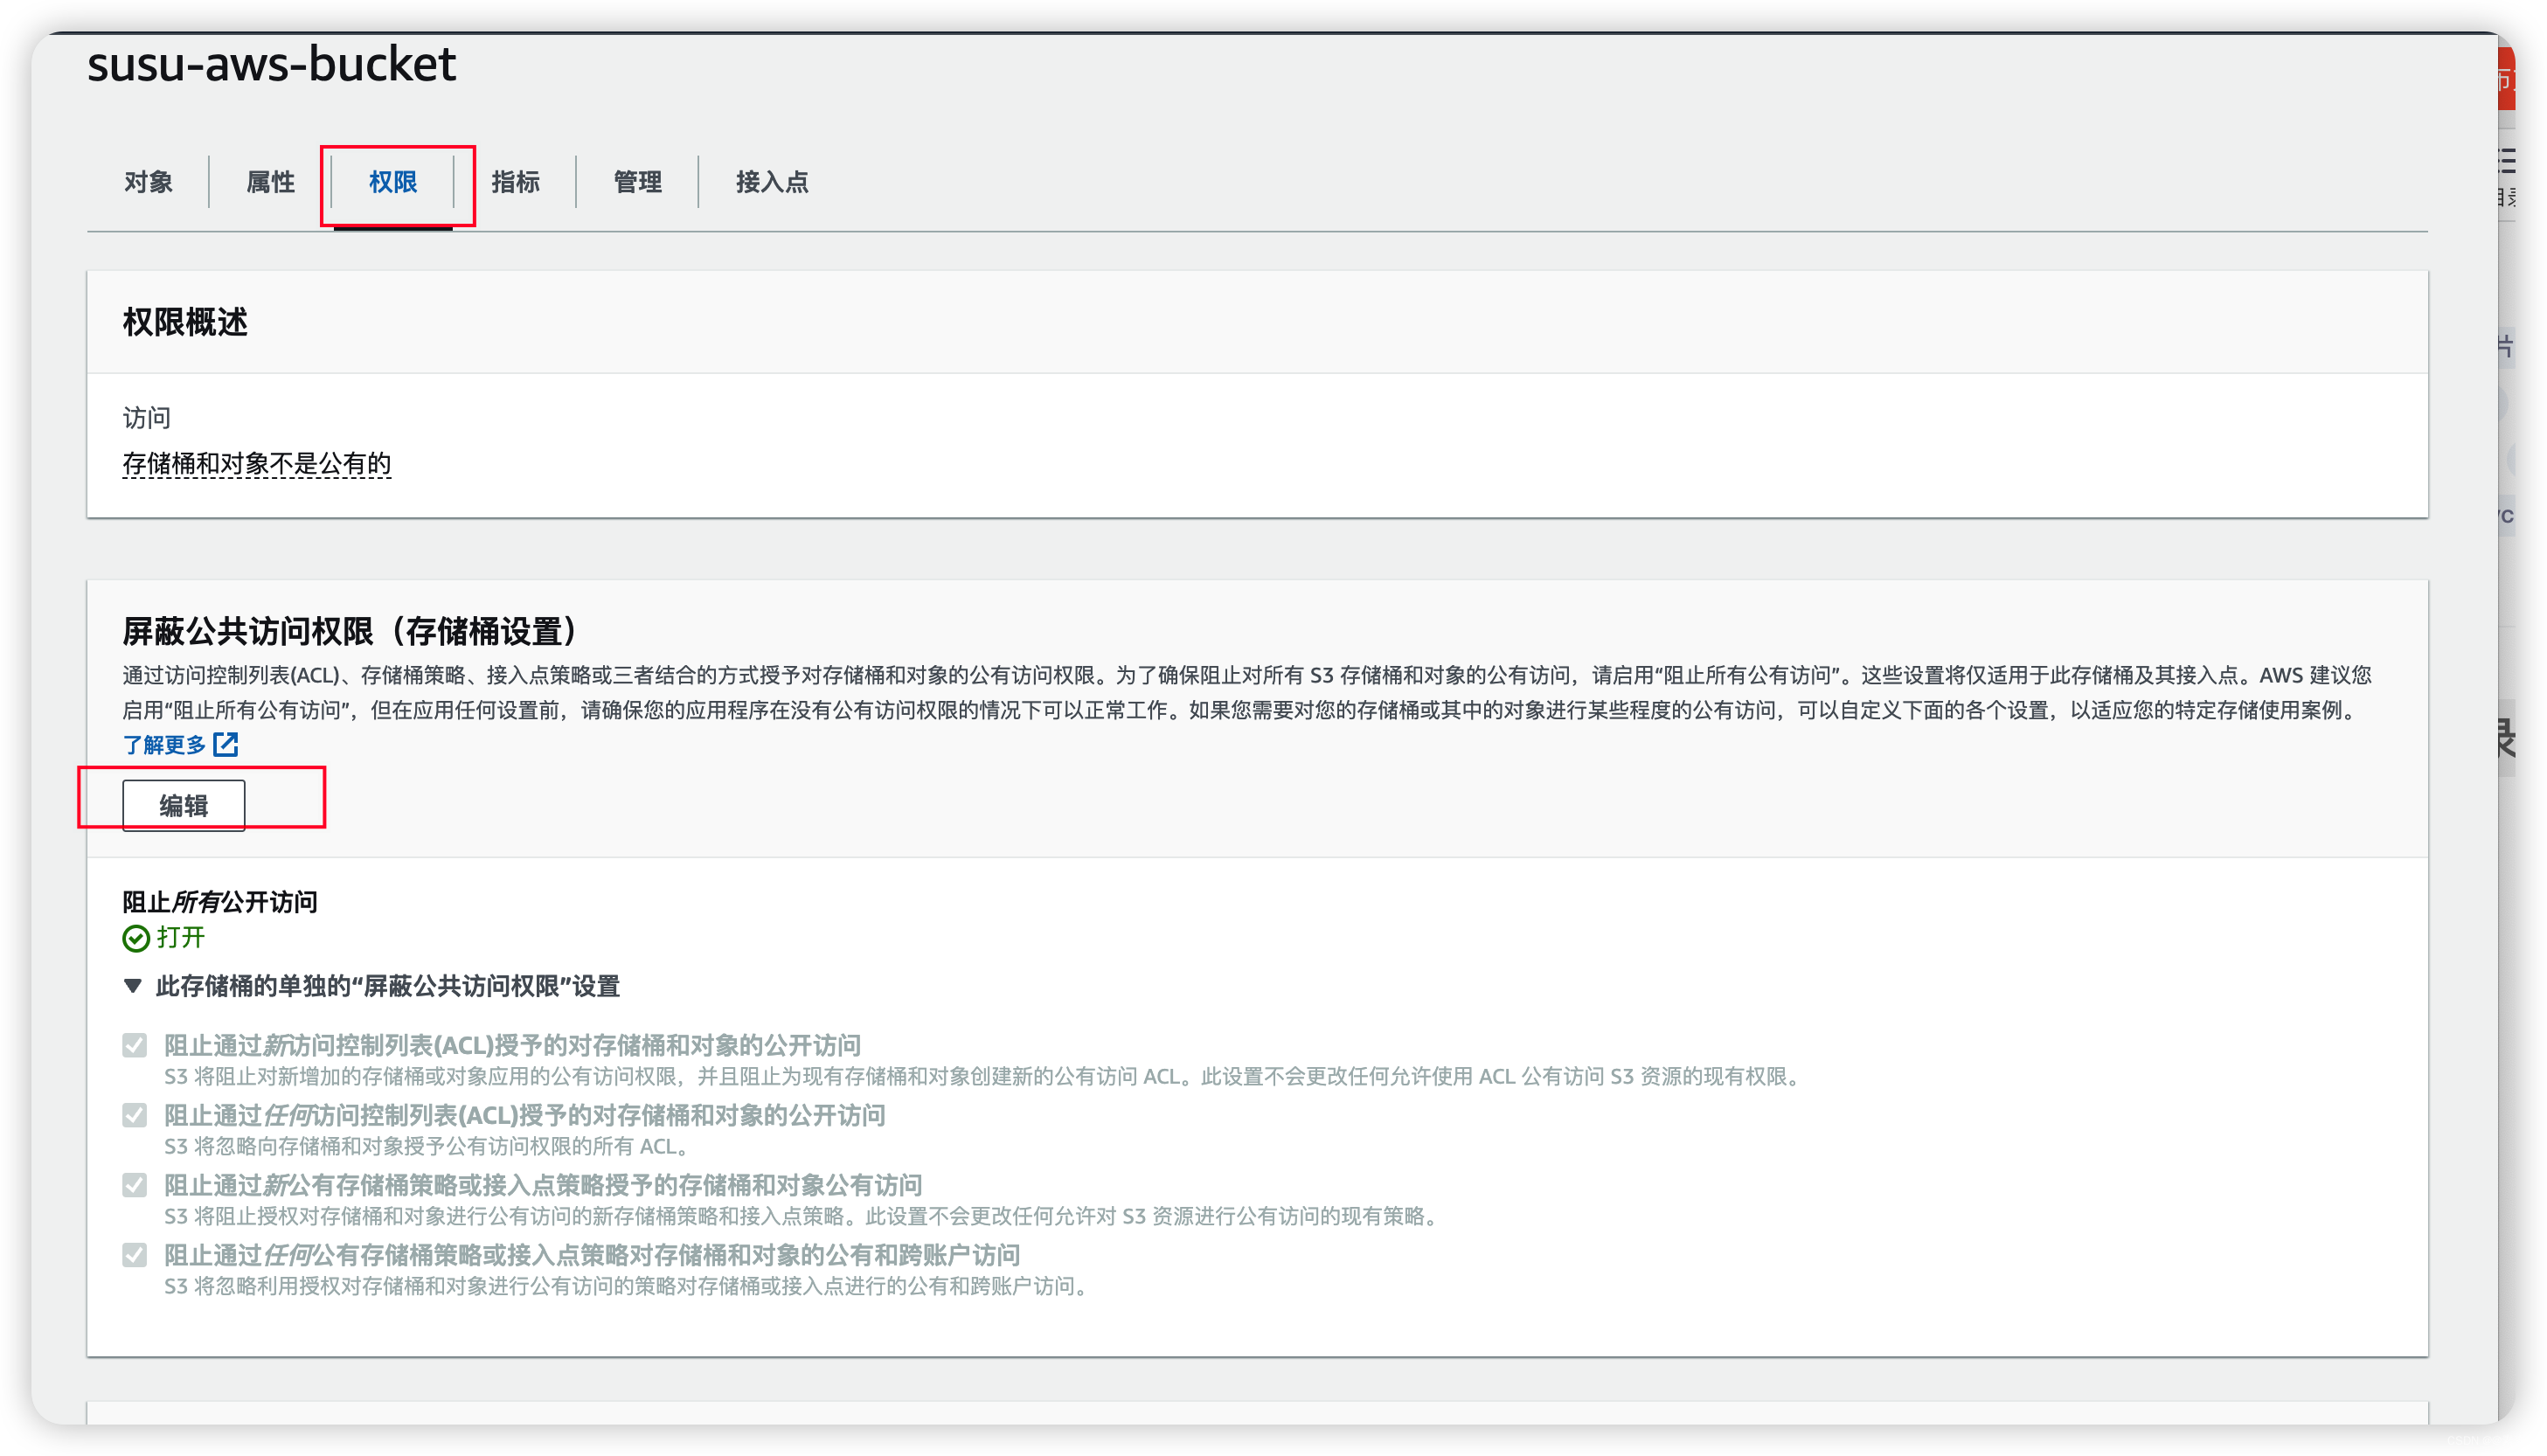Toggle checkbox for blocking access via 任何 ACLs
Screen dimensions: 2547x1456
point(135,1115)
